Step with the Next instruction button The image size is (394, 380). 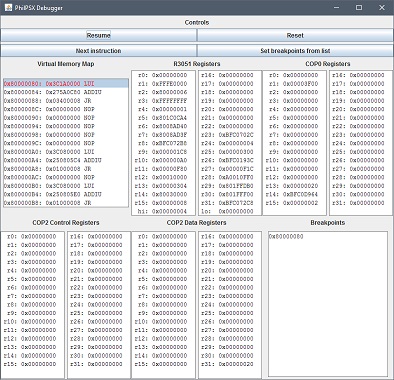tap(98, 51)
